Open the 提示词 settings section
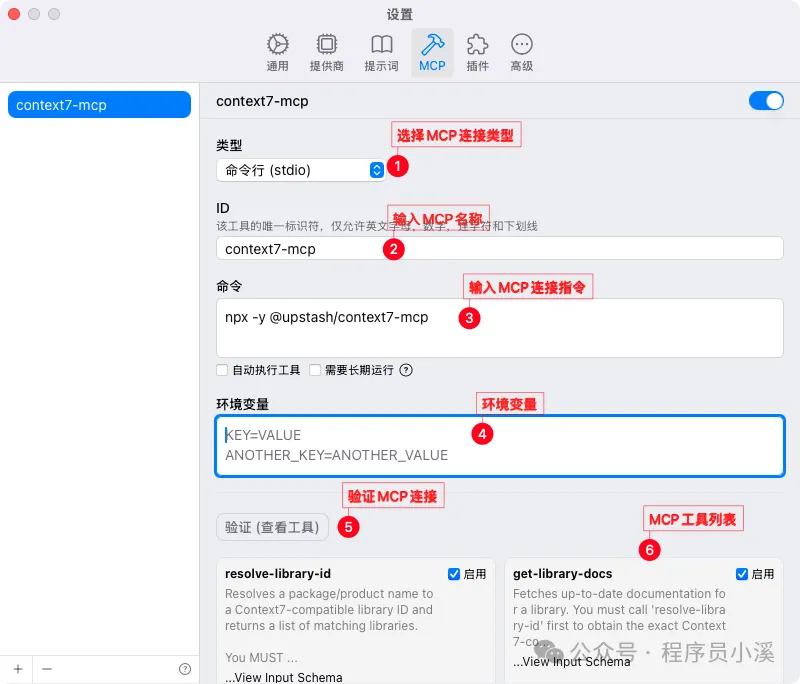This screenshot has width=800, height=684. click(381, 50)
